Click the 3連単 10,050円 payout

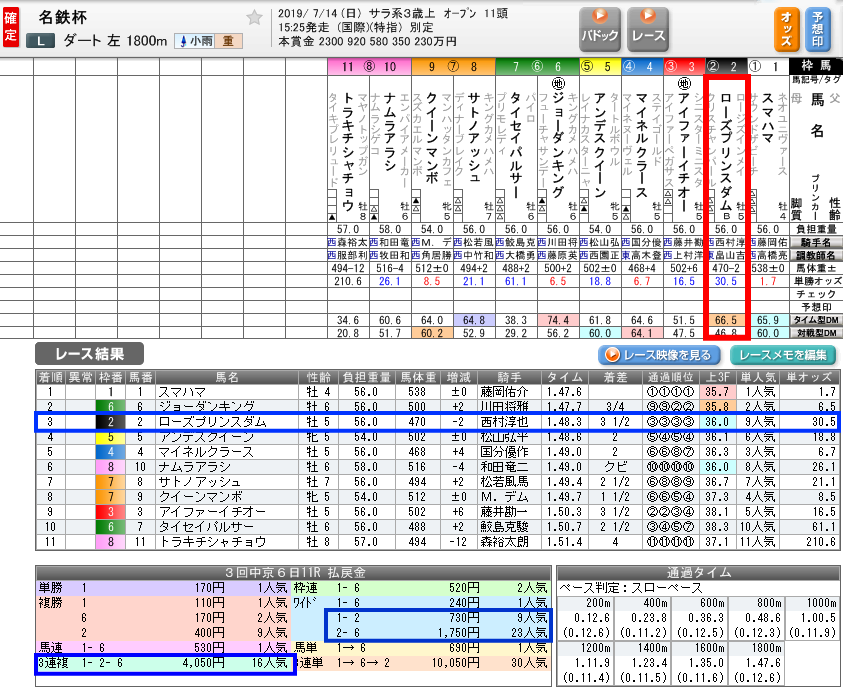(x=420, y=663)
